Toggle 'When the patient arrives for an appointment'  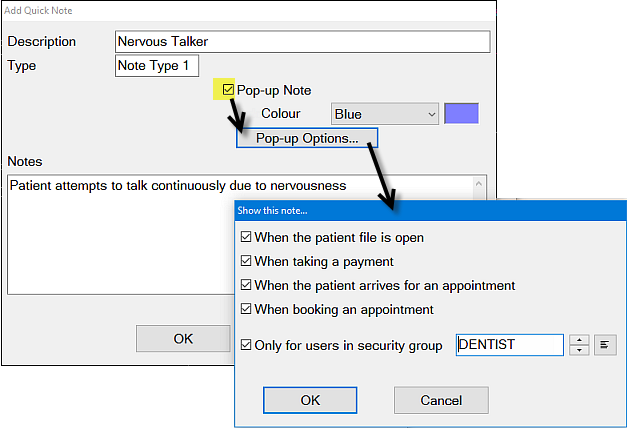pyautogui.click(x=246, y=285)
